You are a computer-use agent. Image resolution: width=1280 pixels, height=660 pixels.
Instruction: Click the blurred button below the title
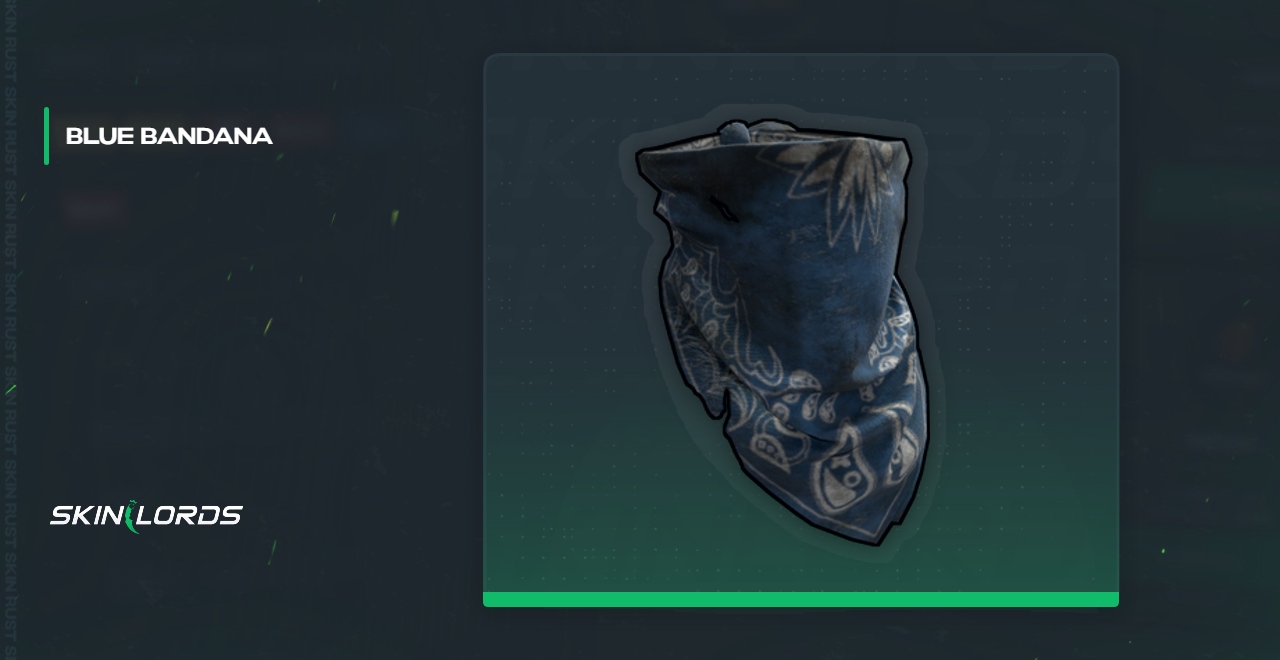[x=95, y=208]
